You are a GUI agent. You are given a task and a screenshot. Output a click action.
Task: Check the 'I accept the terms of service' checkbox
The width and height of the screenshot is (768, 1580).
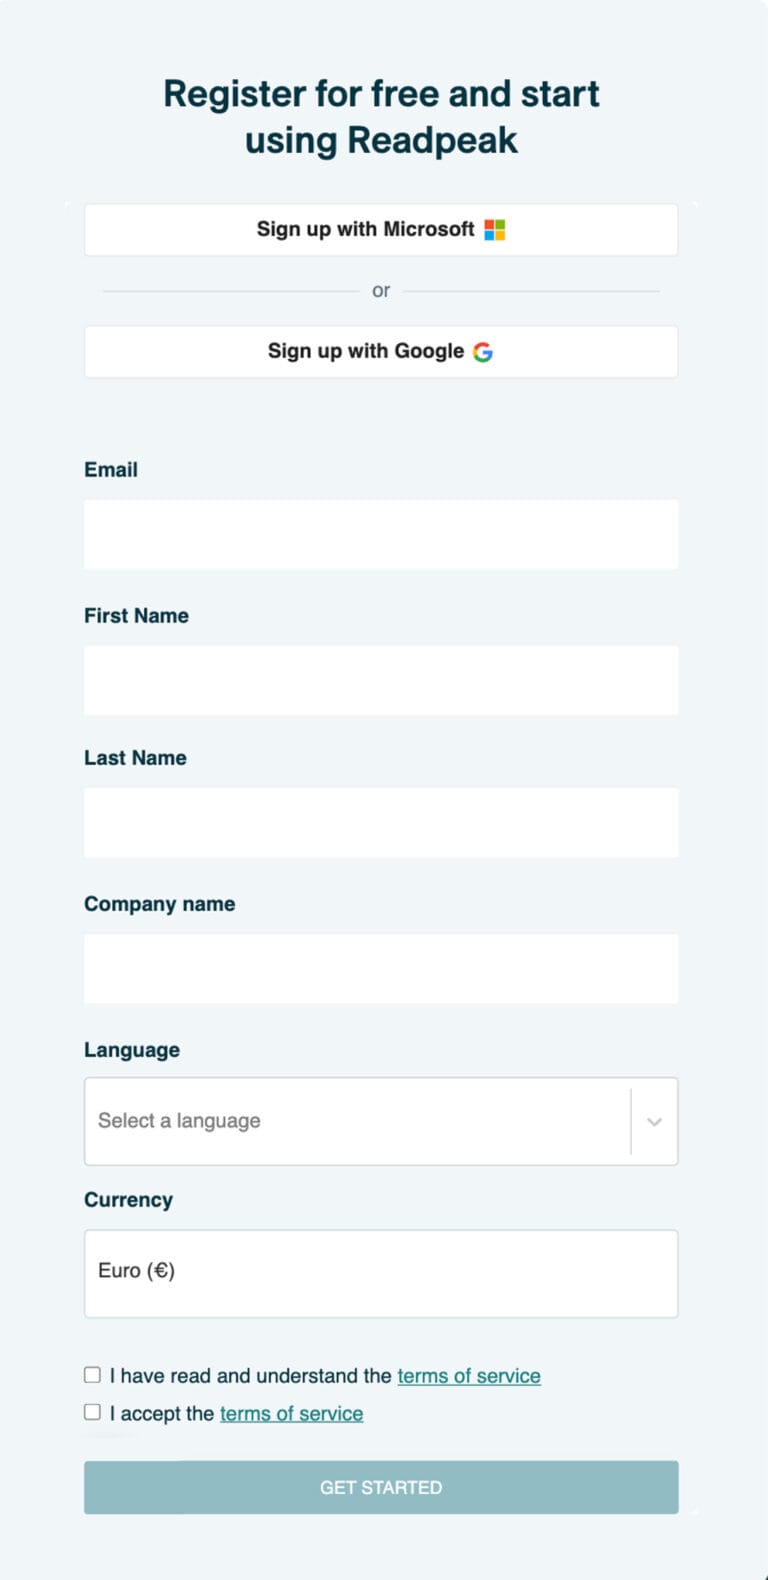tap(93, 1412)
